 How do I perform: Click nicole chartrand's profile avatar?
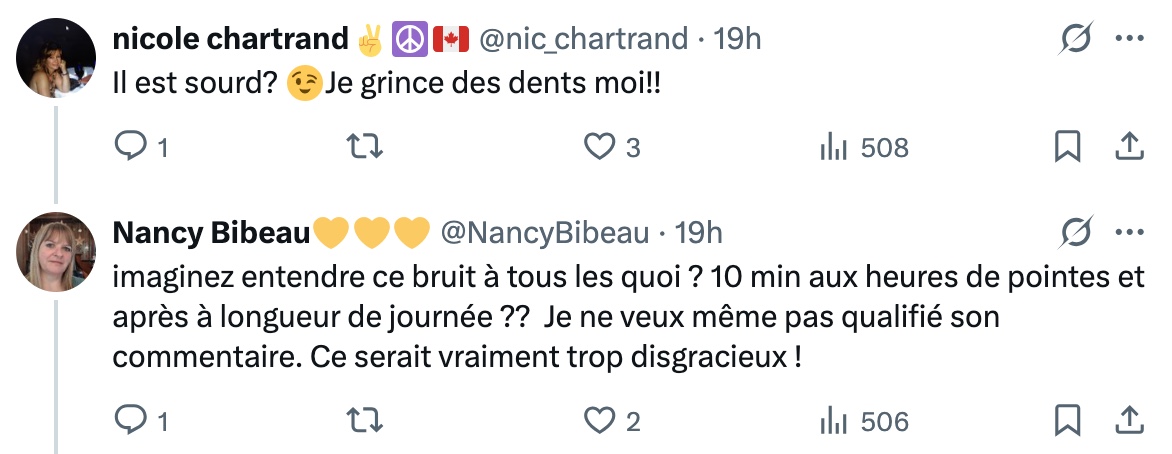(x=57, y=57)
